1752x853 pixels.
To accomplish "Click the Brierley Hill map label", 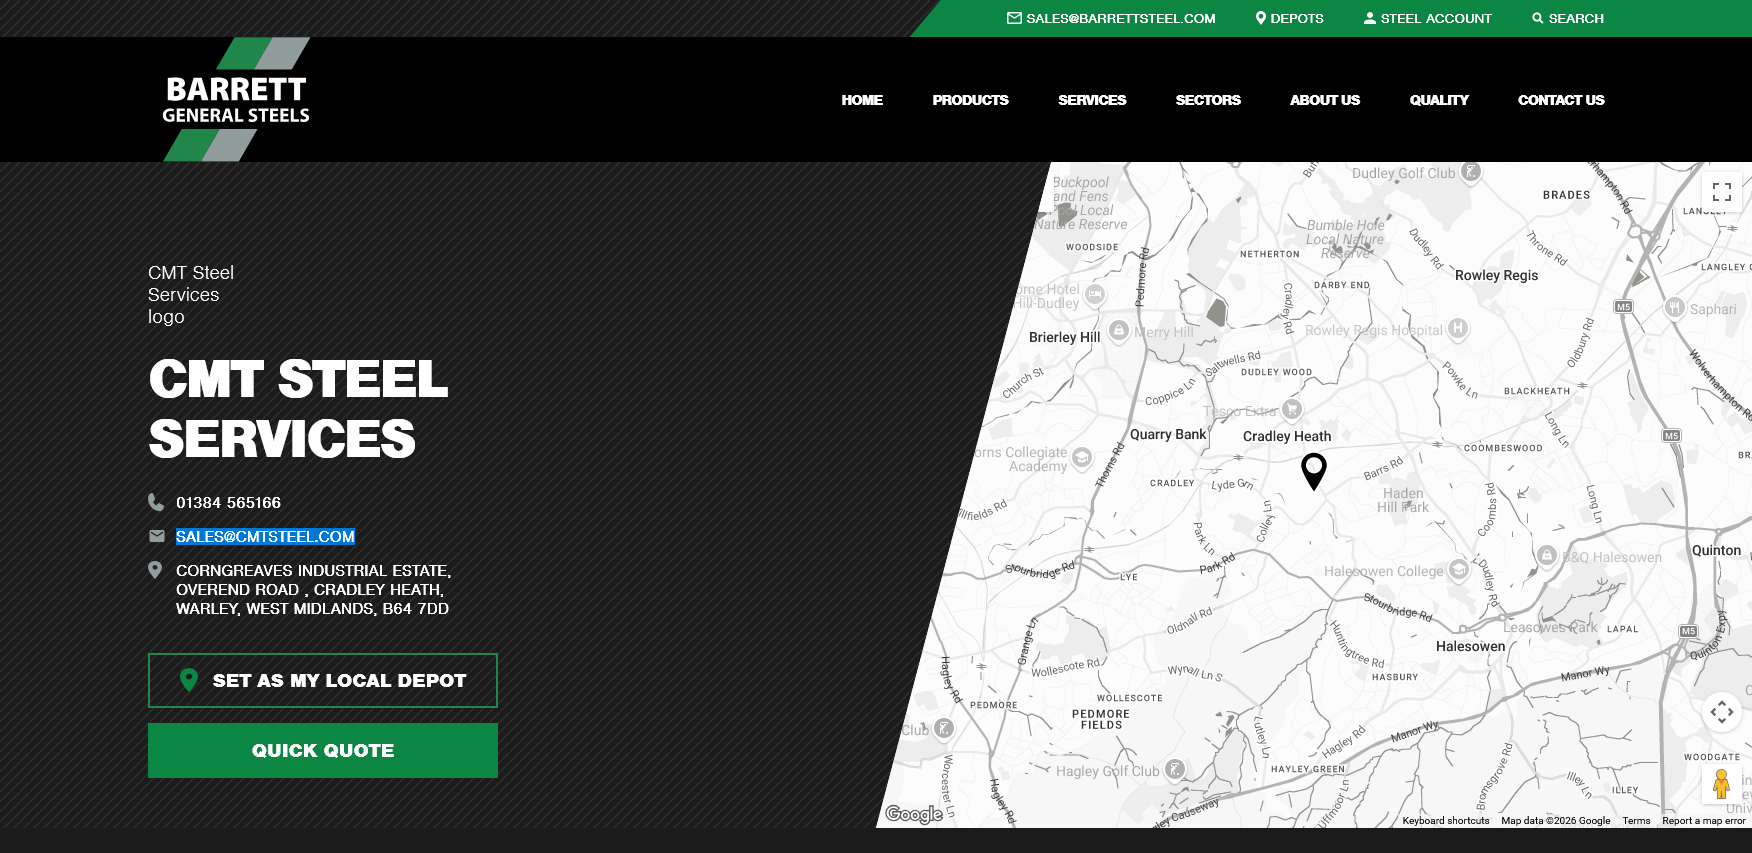I will click(x=1064, y=337).
